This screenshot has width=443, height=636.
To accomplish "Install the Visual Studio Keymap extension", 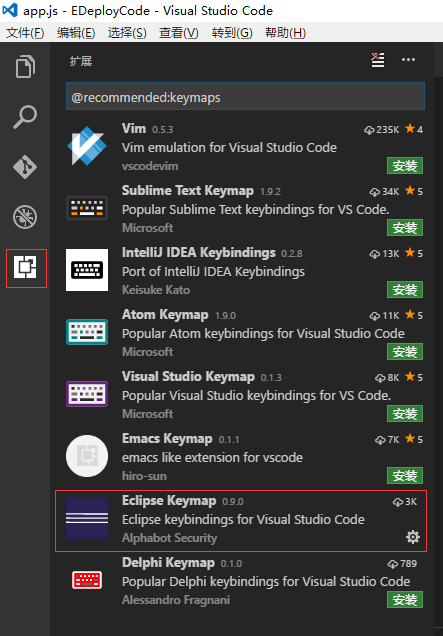I will coord(405,413).
